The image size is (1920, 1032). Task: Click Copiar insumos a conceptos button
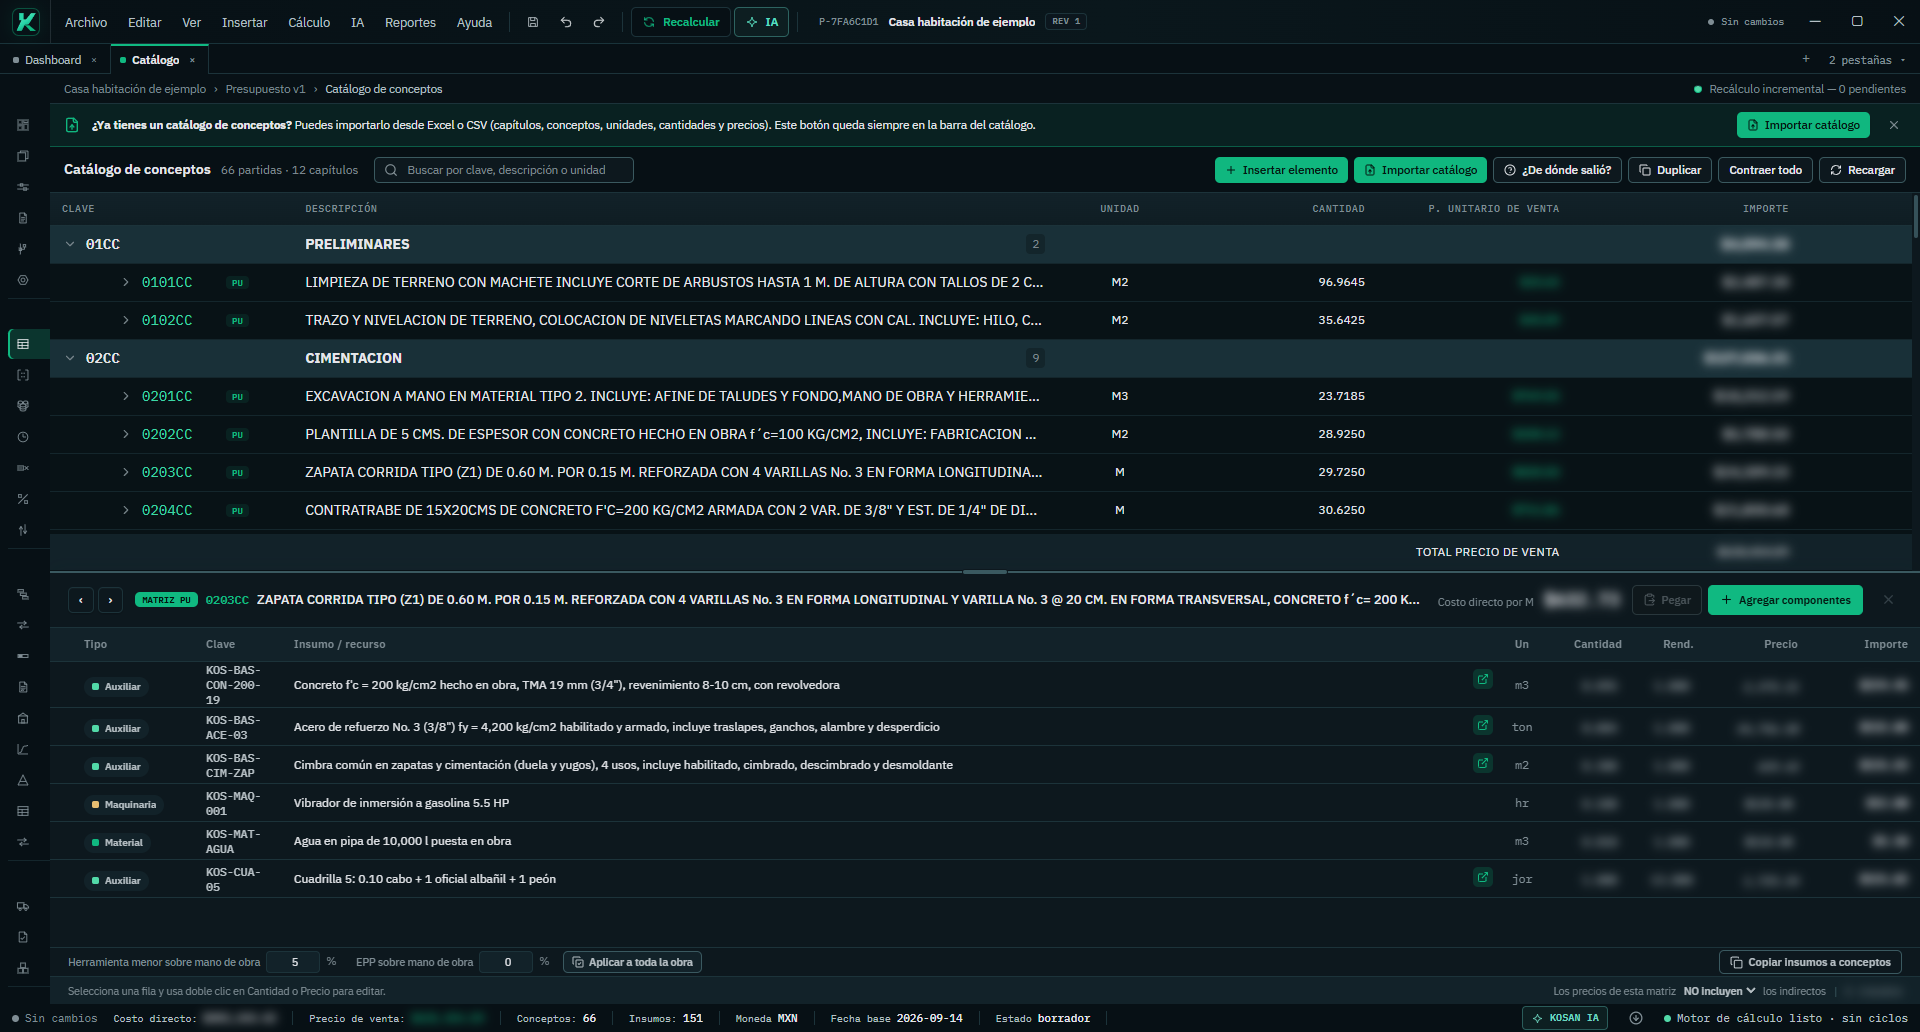[x=1810, y=962]
